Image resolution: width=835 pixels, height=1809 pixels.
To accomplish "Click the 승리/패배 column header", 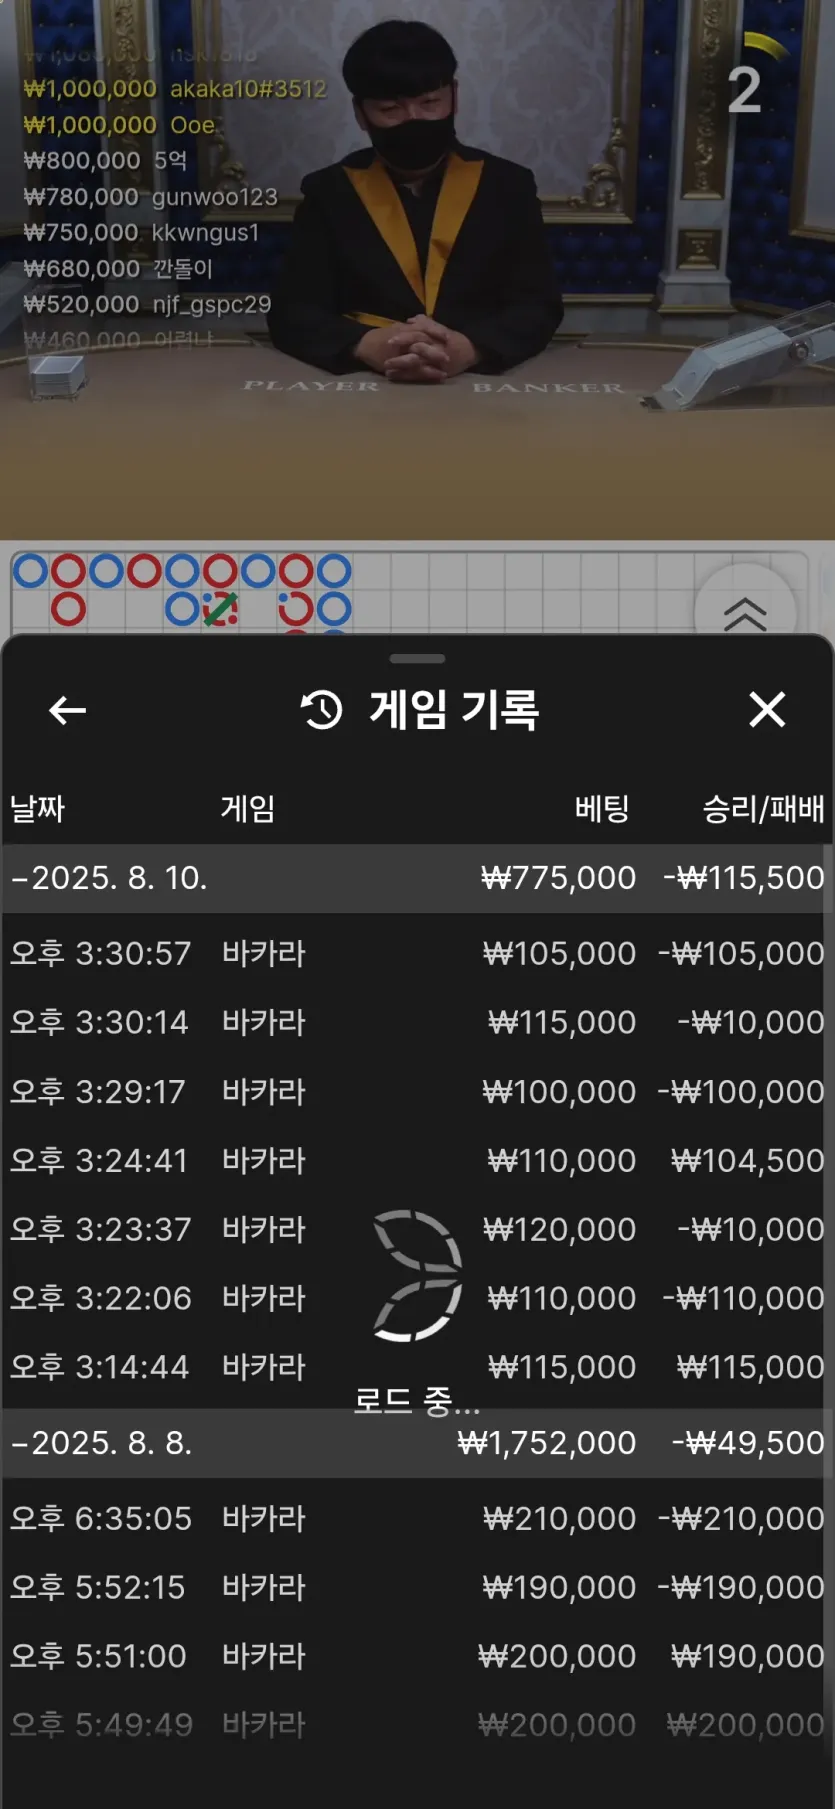I will click(x=763, y=808).
